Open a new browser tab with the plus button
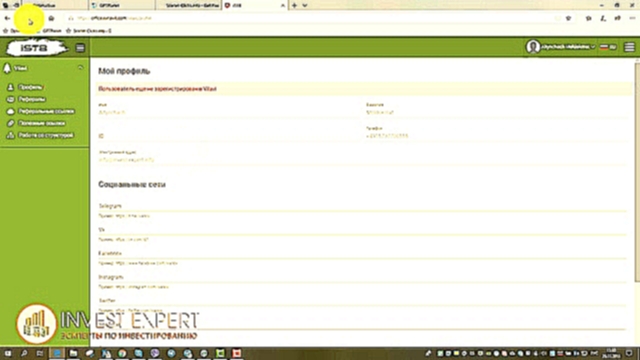Image resolution: width=640 pixels, height=360 pixels. [294, 5]
